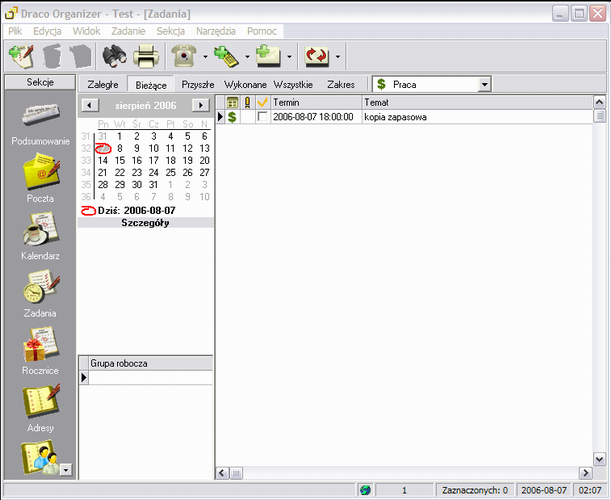Click the grayed trash delete icon
611x500 pixels.
pyautogui.click(x=53, y=57)
